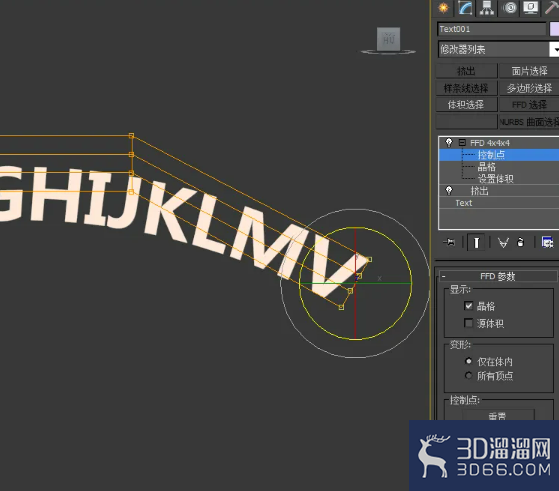The height and width of the screenshot is (491, 559).
Task: Toggle the FFD 4x4x4 modifier lightbulb
Action: tap(449, 143)
